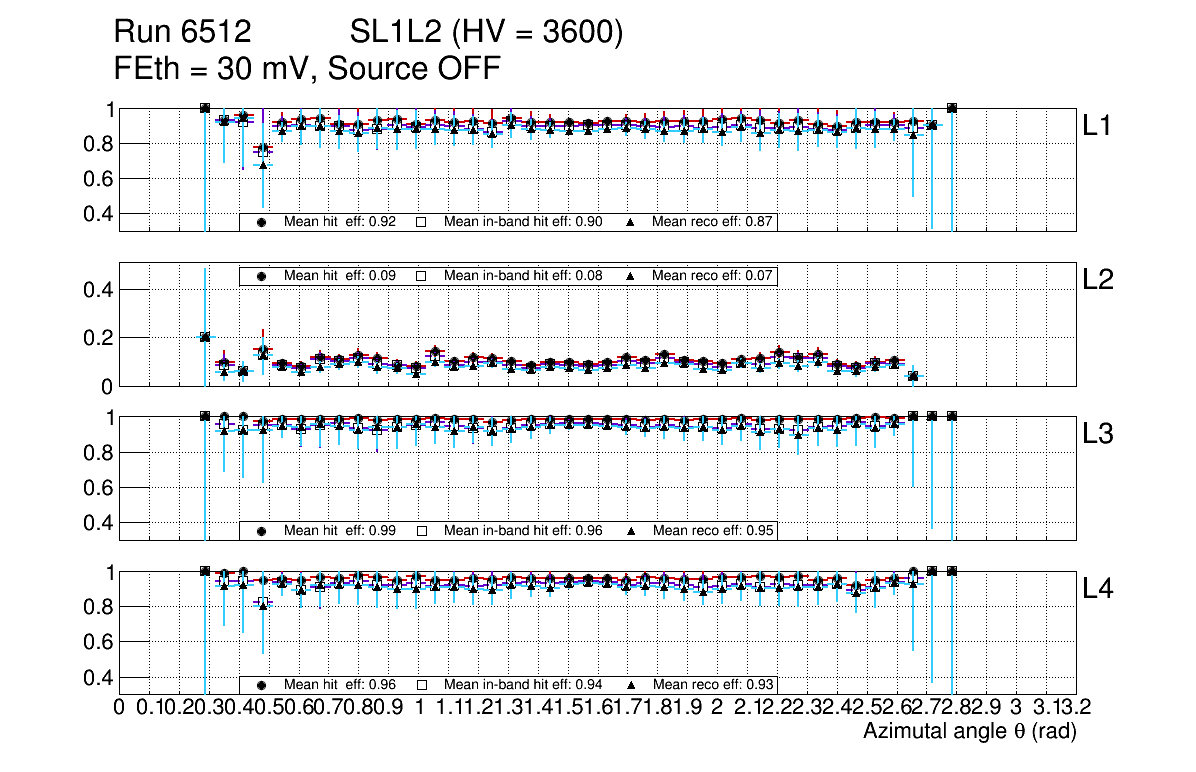Select the filled circle marker in L2 legend
1196x772 pixels.
(x=262, y=276)
